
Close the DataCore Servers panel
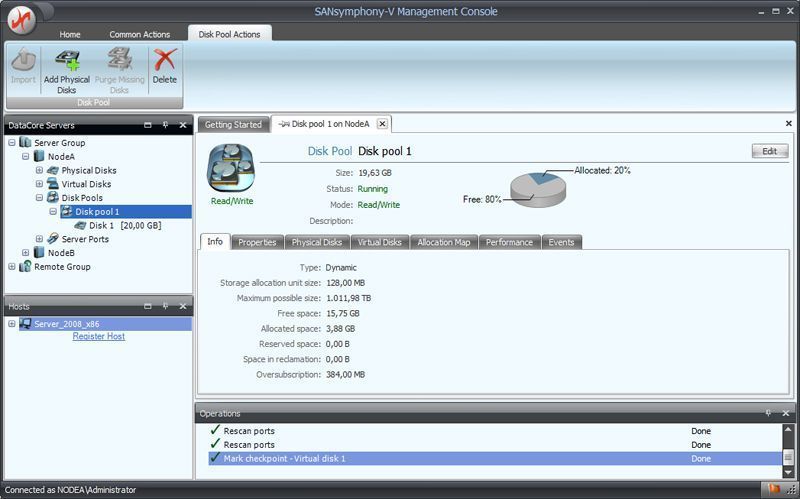[x=183, y=125]
